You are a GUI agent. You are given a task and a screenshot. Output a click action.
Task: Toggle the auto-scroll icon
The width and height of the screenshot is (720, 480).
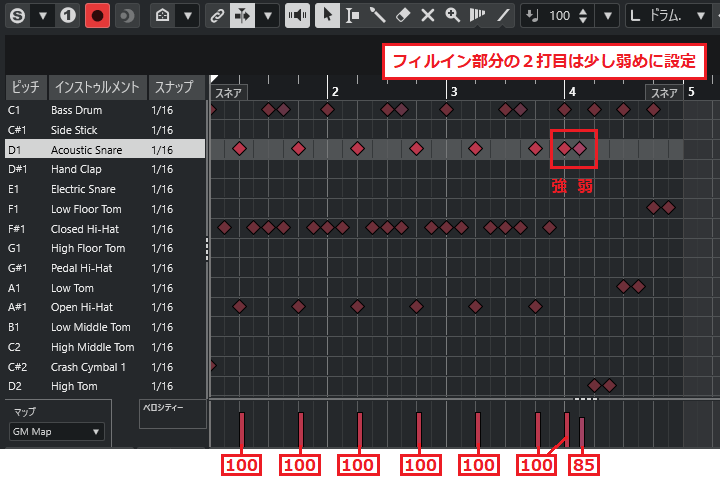coord(242,16)
